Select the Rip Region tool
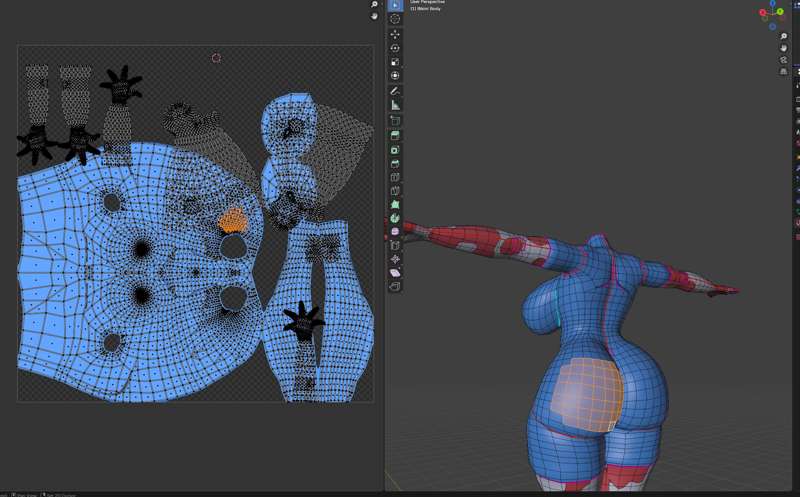The height and width of the screenshot is (497, 800). tap(395, 287)
